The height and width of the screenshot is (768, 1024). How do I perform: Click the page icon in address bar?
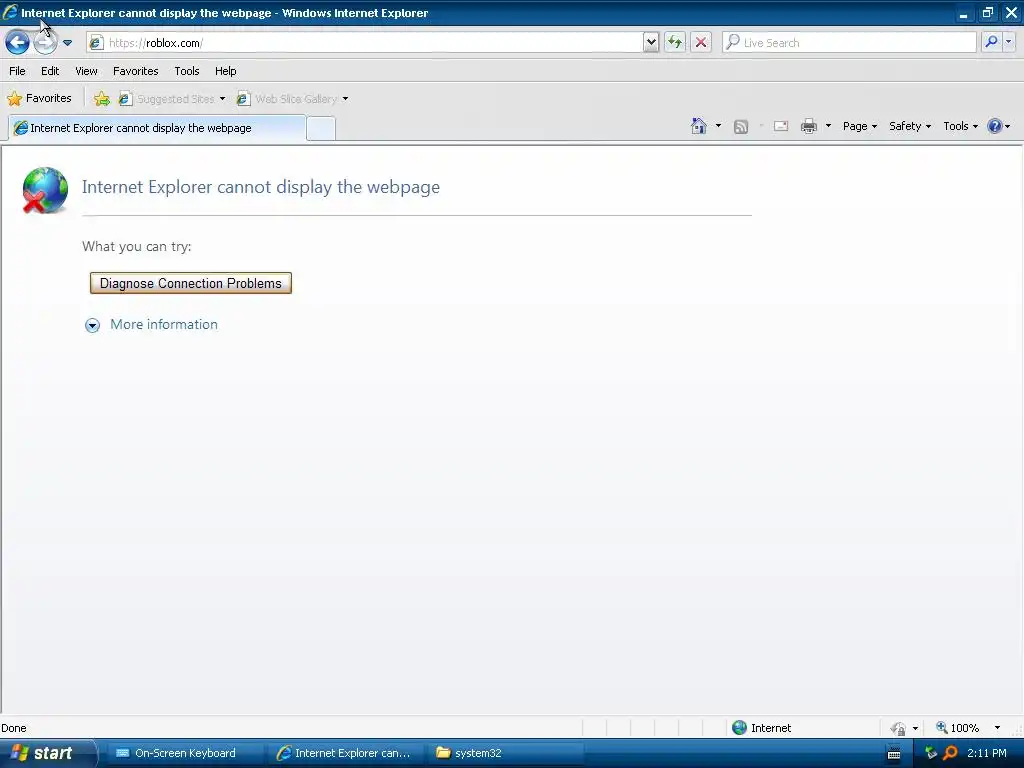[x=96, y=43]
